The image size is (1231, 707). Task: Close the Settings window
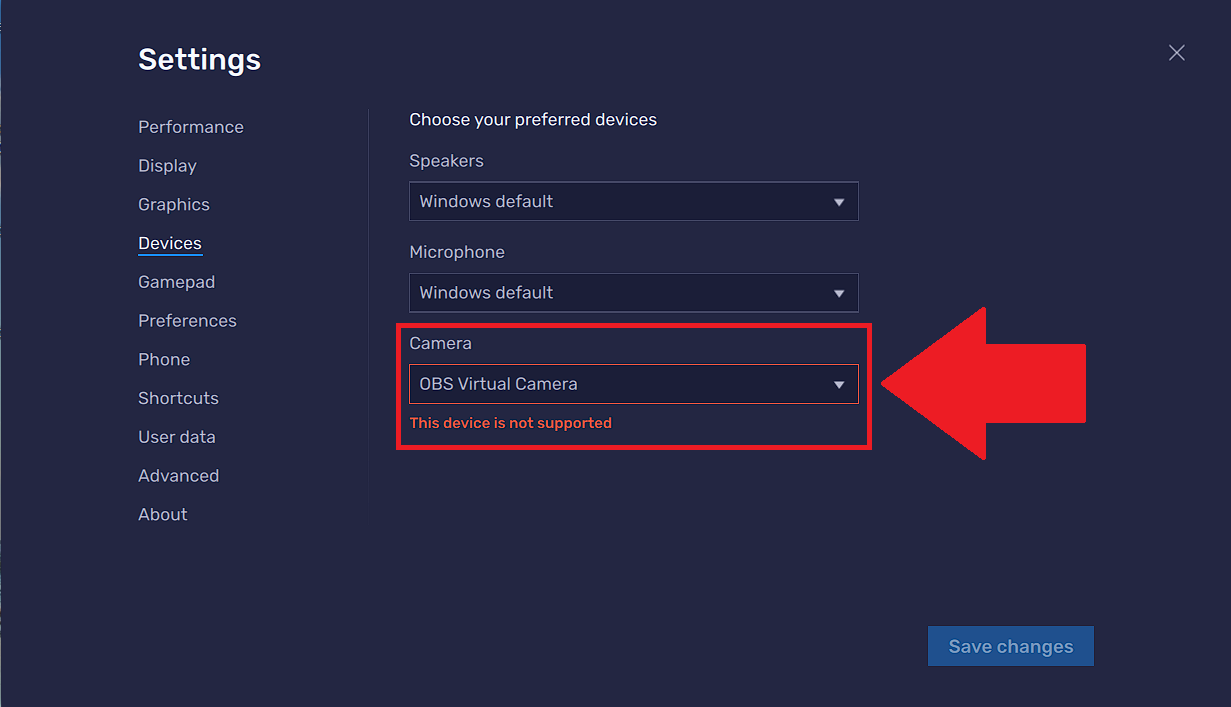point(1177,53)
